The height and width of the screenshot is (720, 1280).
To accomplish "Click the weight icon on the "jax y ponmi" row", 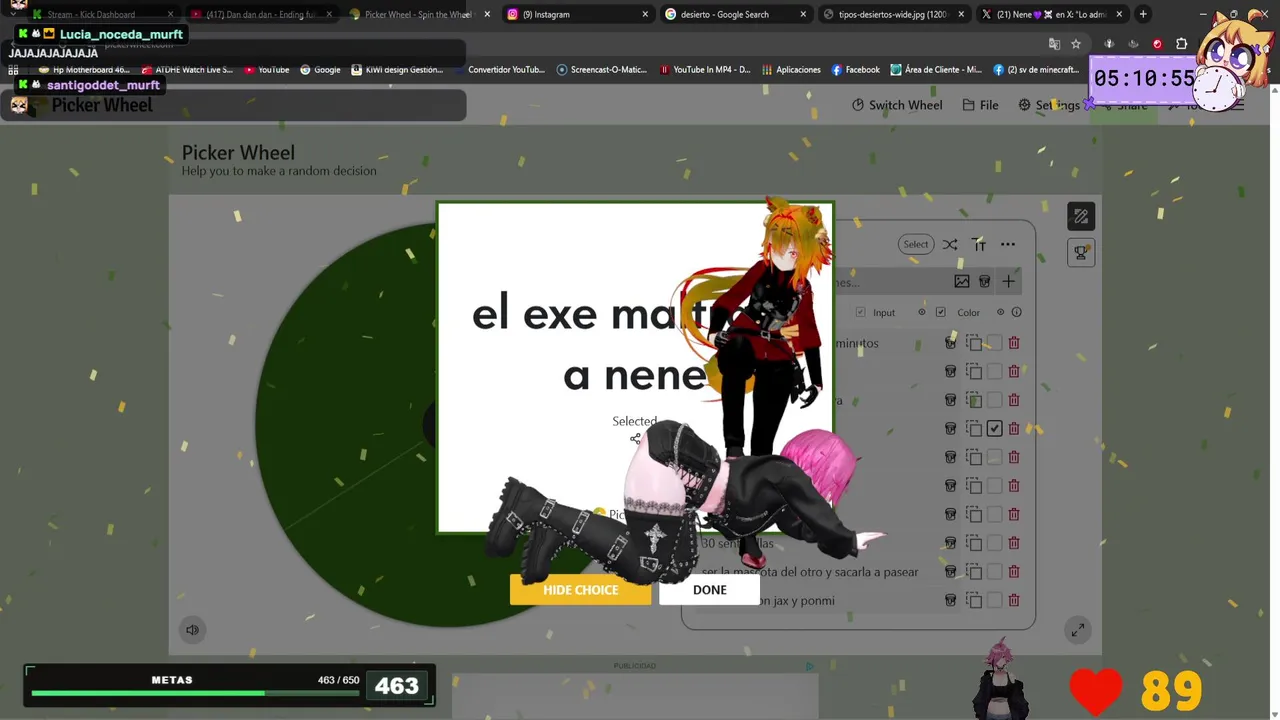I will tap(950, 600).
